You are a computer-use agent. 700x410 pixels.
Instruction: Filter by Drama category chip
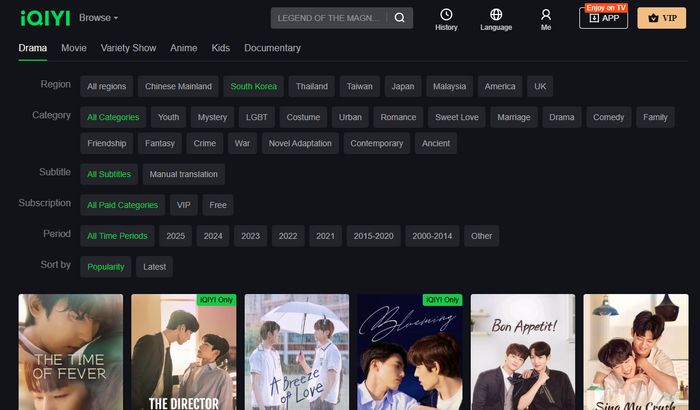562,117
